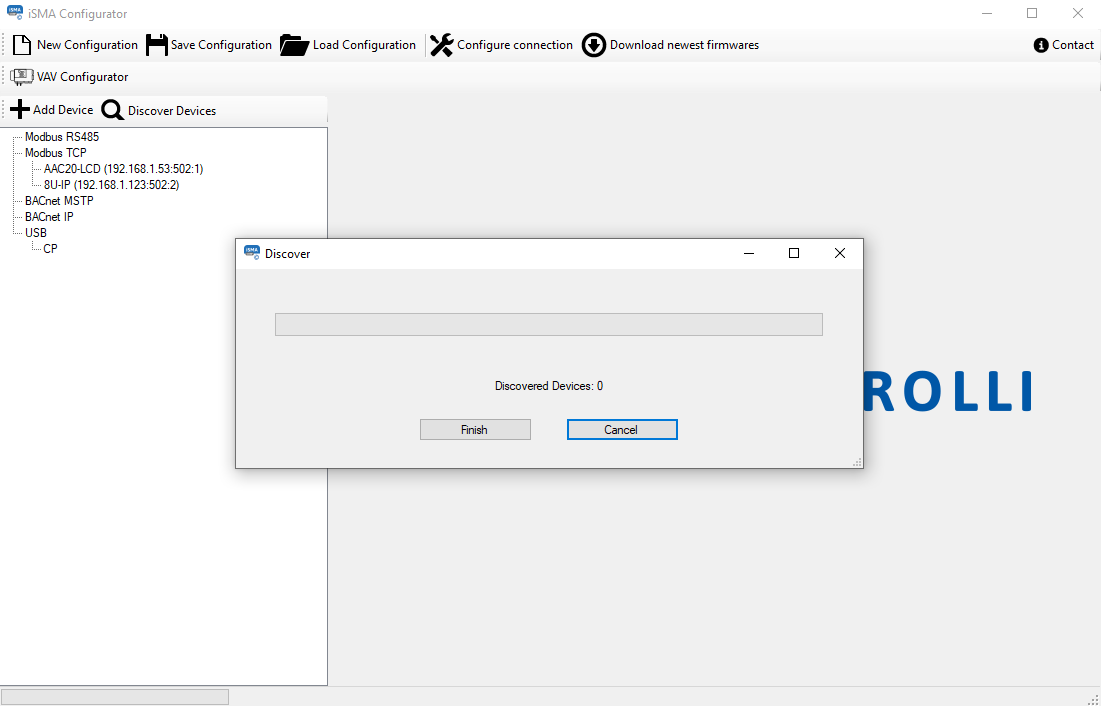This screenshot has height=706, width=1101.
Task: Select the USB tree node
Action: (x=36, y=233)
